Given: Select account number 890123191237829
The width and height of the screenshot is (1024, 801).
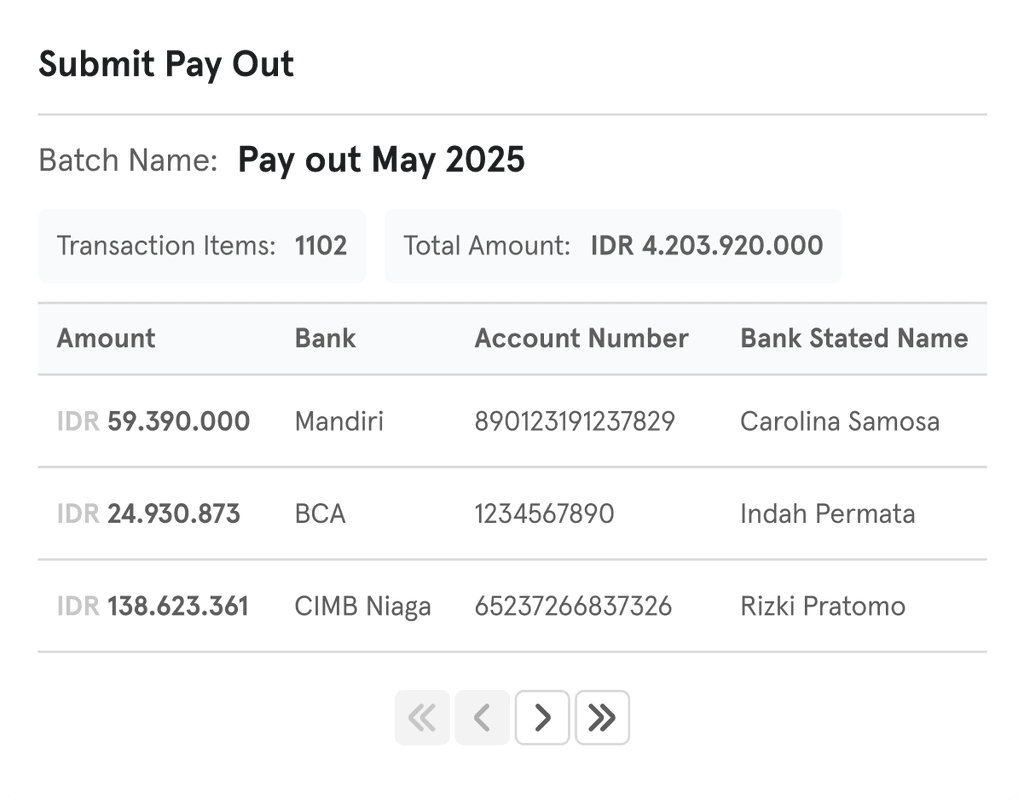Looking at the screenshot, I should pos(575,421).
